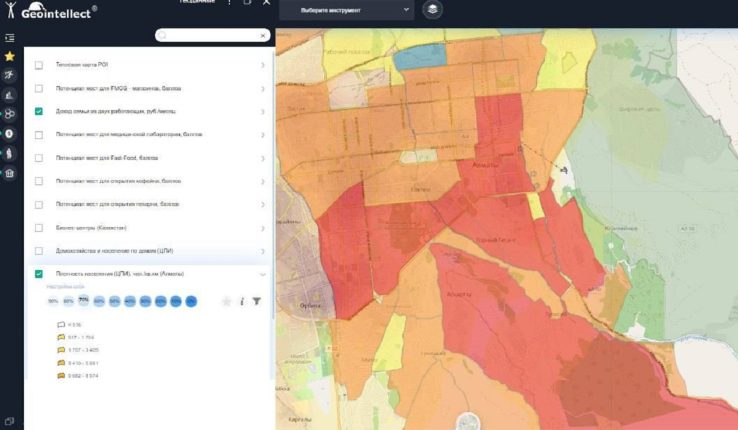The width and height of the screenshot is (738, 430).
Task: Expand bakery potential row chevron
Action: point(263,205)
